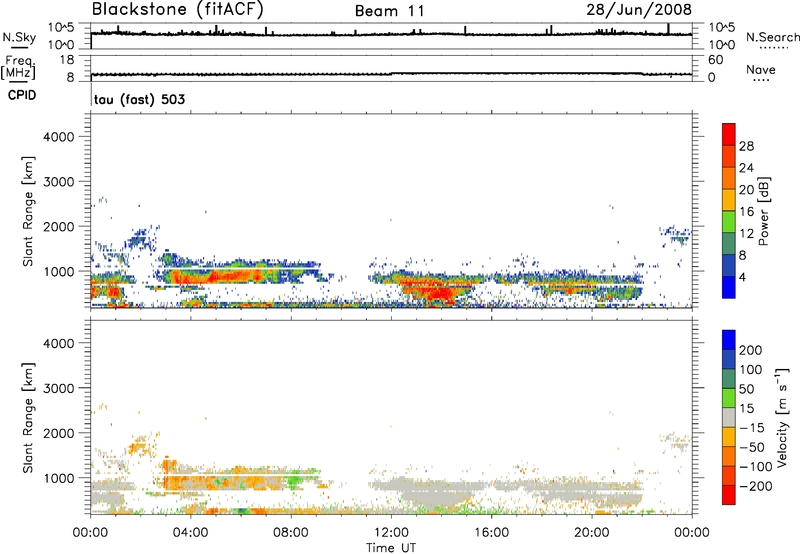Click the 'N.Search' legend label
Image resolution: width=800 pixels, height=554 pixels.
coord(772,37)
